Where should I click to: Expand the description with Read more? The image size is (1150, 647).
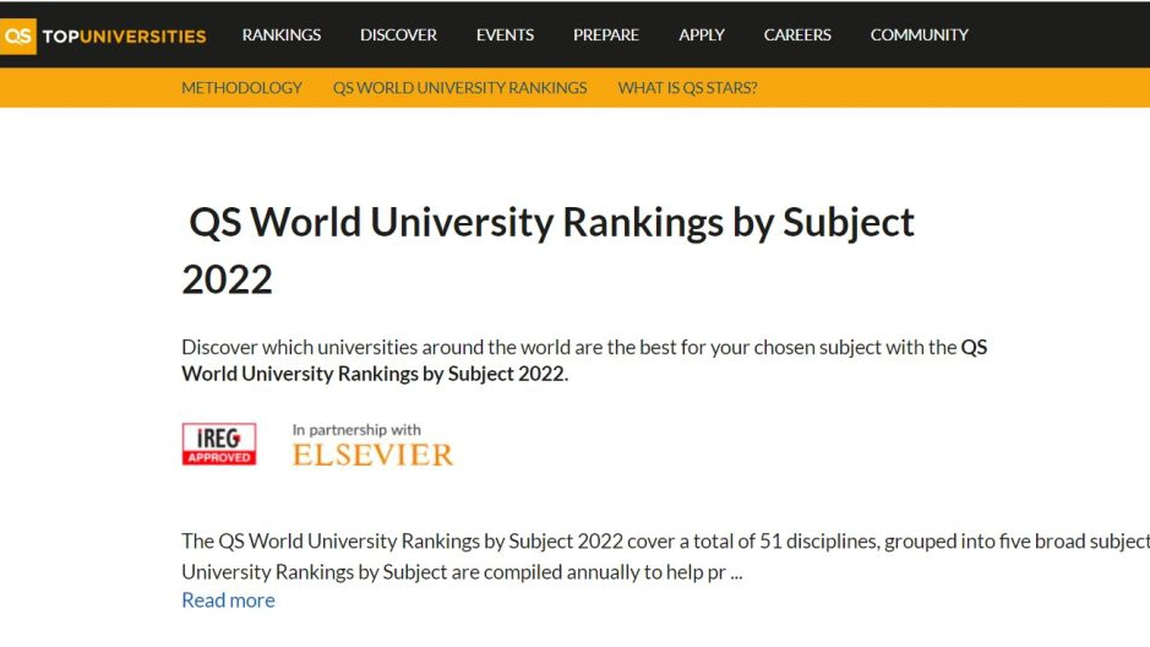[228, 600]
